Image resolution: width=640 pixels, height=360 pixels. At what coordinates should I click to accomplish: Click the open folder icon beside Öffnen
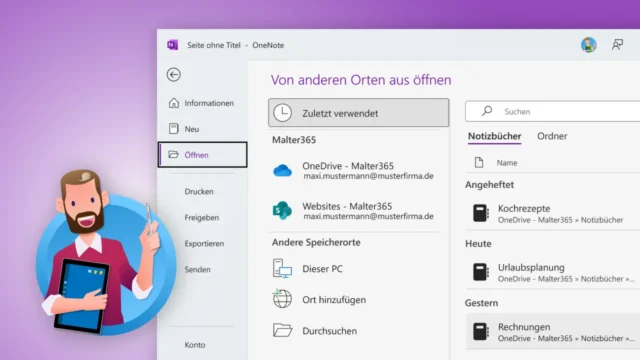click(173, 154)
